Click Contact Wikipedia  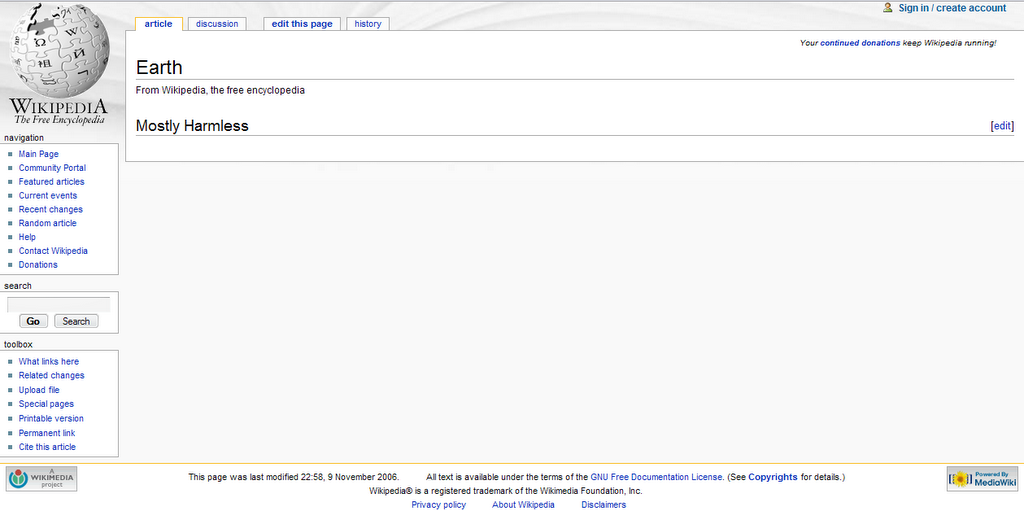click(x=53, y=251)
